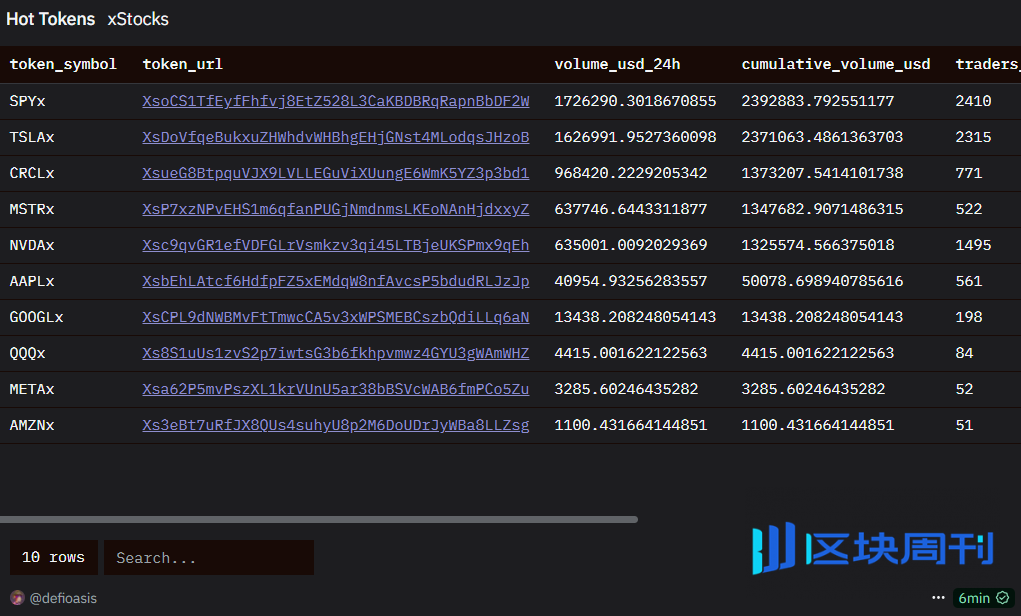Open the @defioasis author profile
This screenshot has height=616, width=1021.
pyautogui.click(x=63, y=598)
